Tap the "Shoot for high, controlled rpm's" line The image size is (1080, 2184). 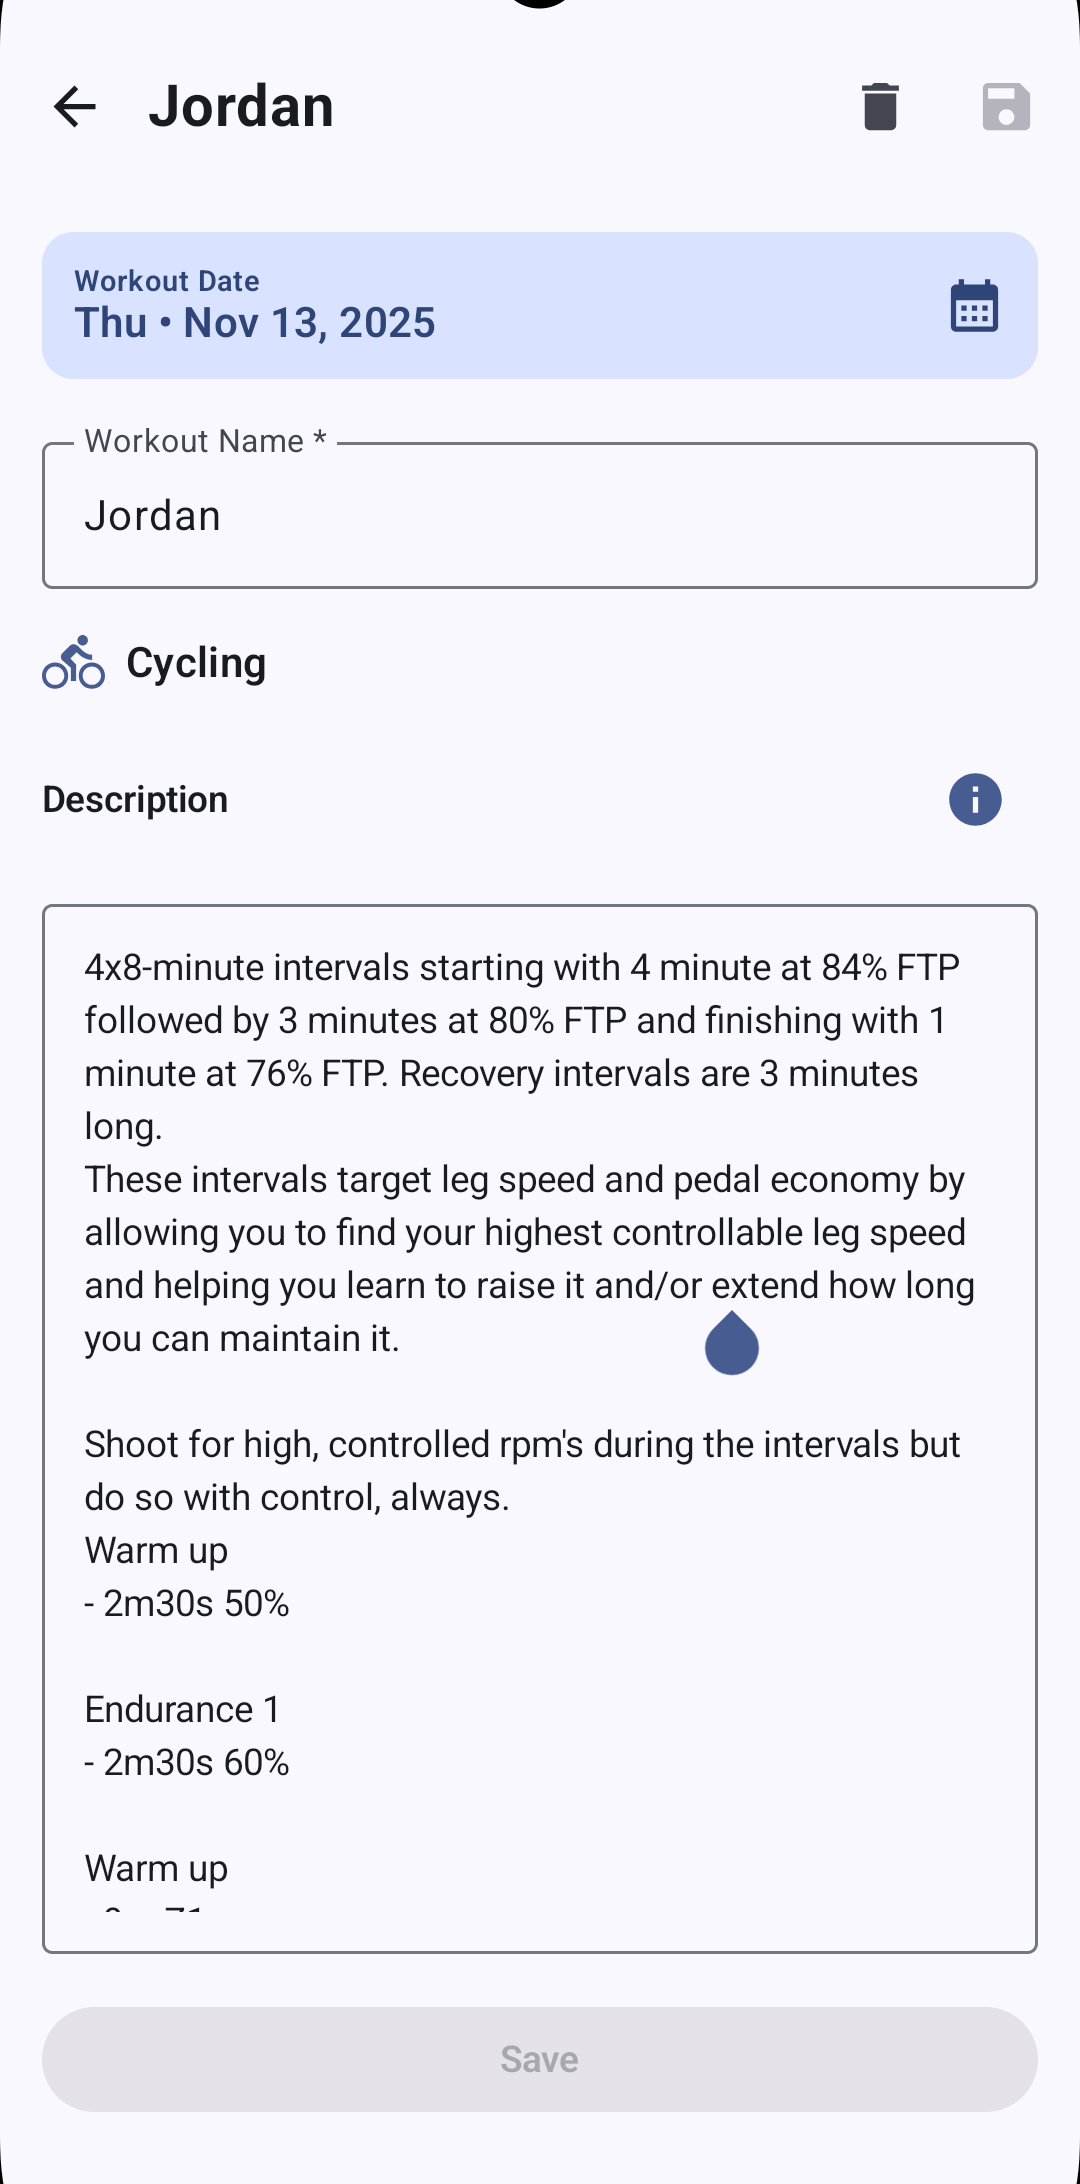(520, 1445)
